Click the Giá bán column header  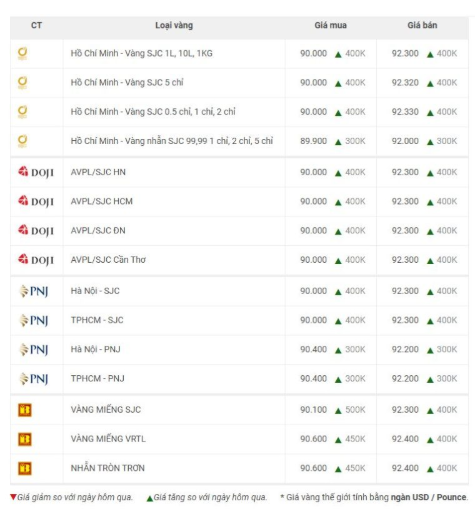[x=422, y=25]
